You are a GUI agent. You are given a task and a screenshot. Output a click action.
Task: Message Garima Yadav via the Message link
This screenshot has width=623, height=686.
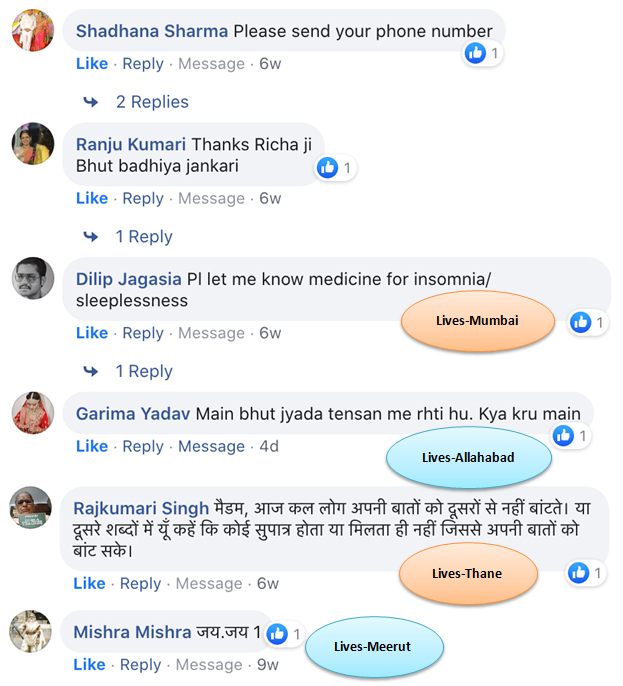pyautogui.click(x=211, y=446)
